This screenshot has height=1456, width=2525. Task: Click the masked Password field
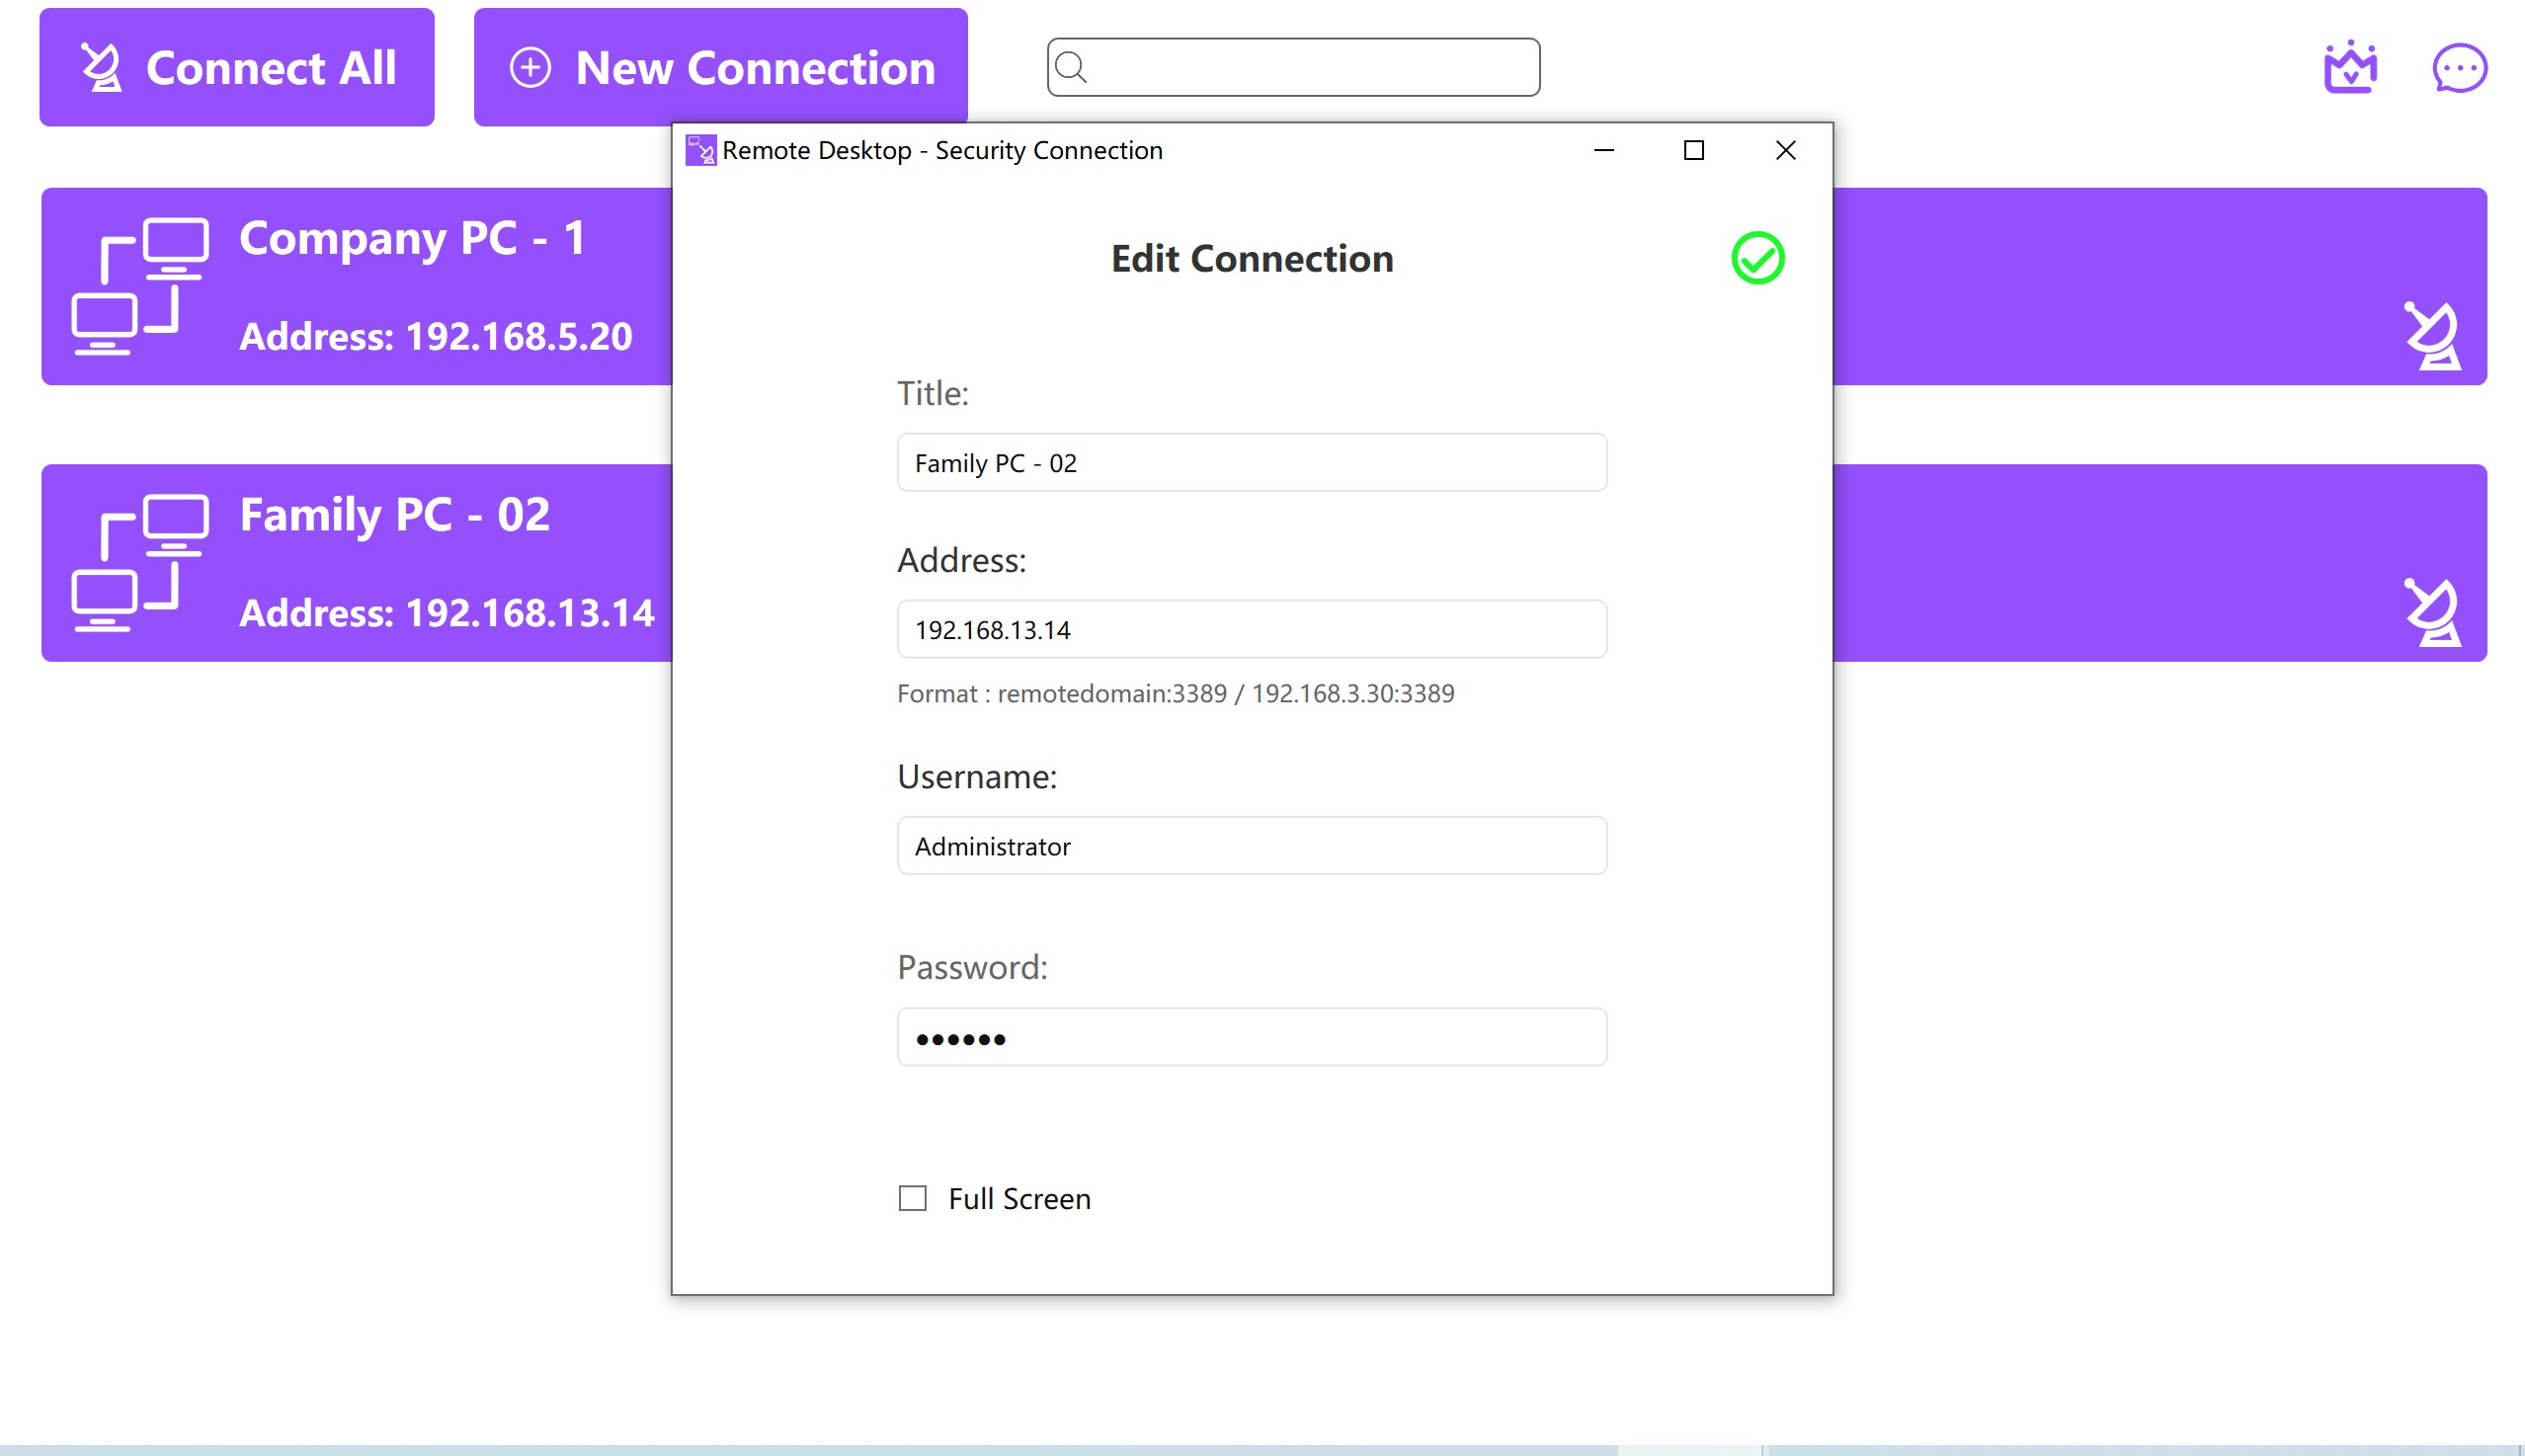[x=1251, y=1037]
